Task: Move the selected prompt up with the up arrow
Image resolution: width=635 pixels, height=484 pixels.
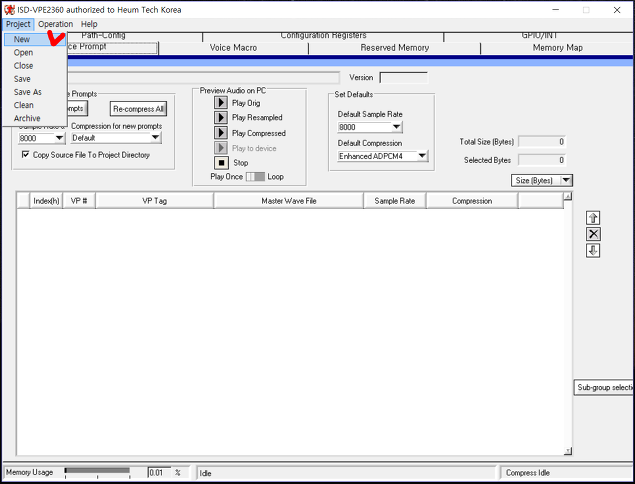Action: [x=593, y=218]
